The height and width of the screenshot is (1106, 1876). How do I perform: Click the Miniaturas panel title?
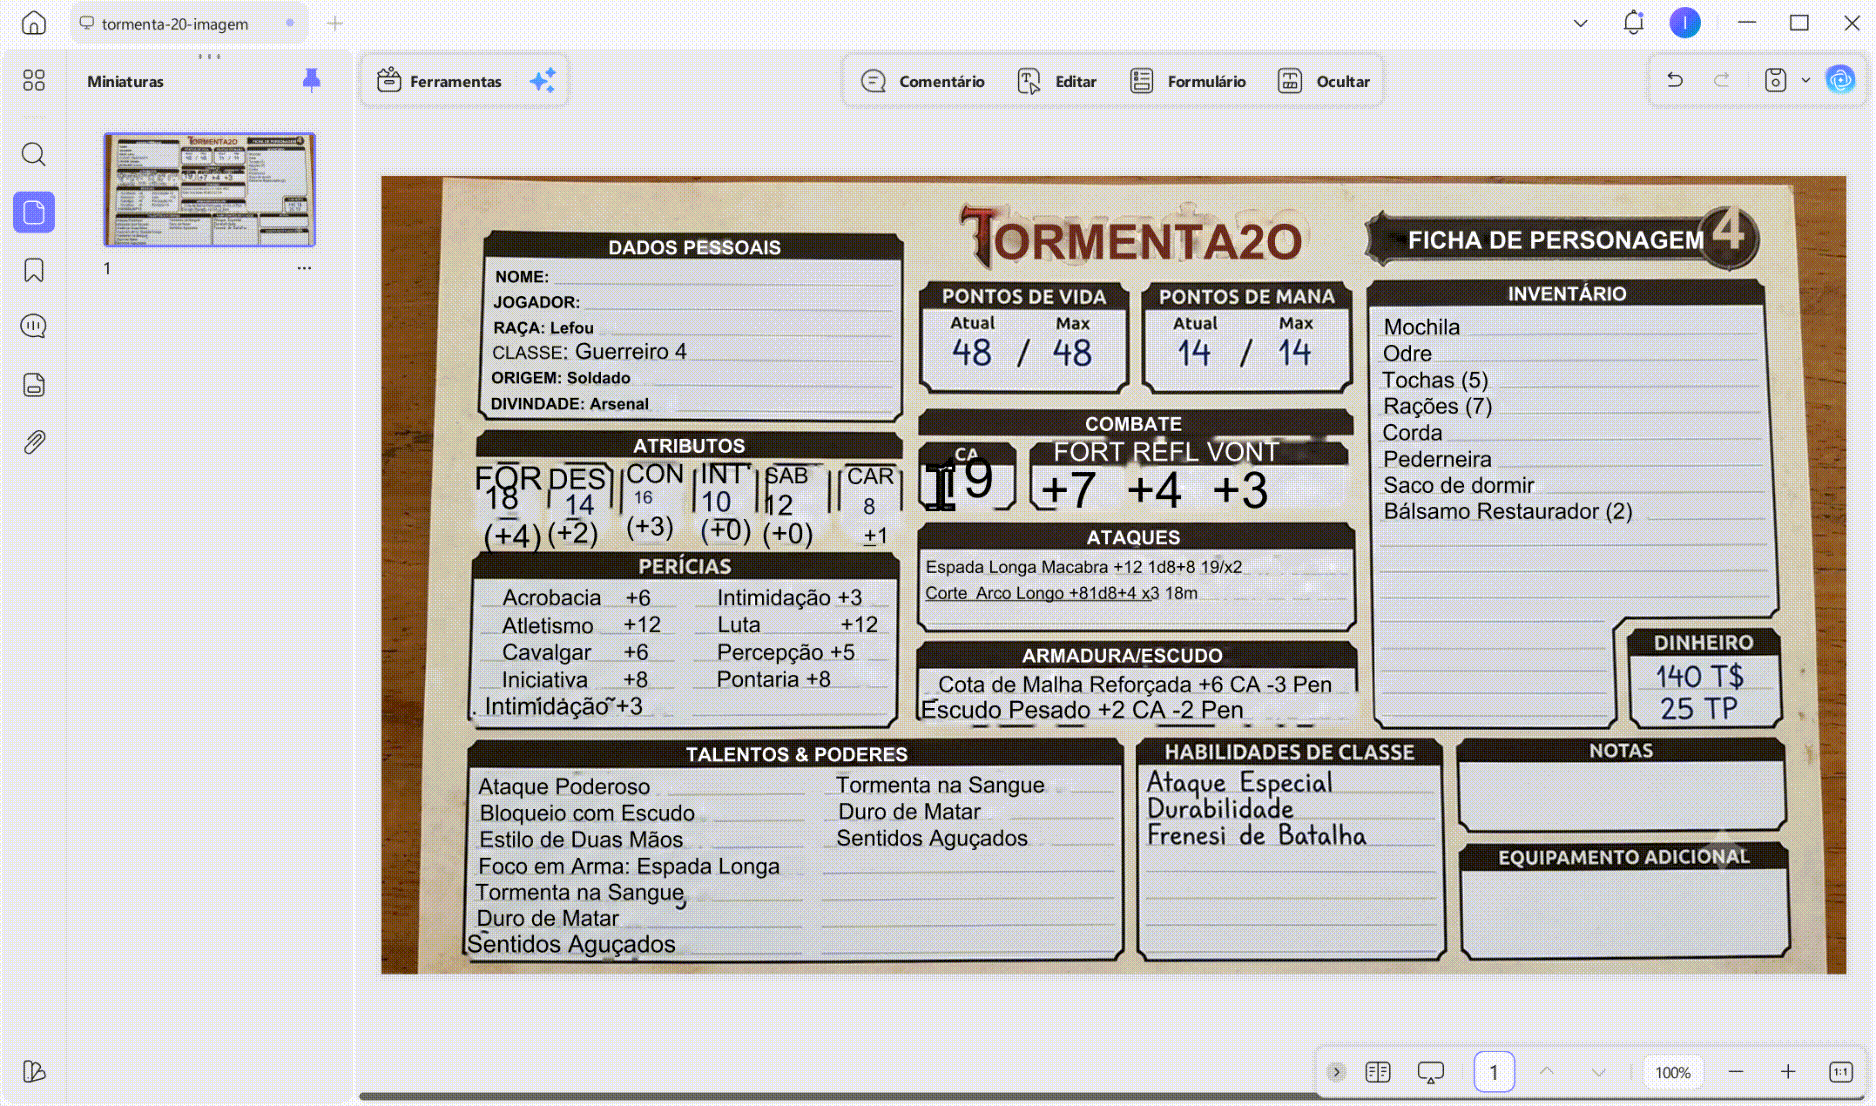click(125, 81)
